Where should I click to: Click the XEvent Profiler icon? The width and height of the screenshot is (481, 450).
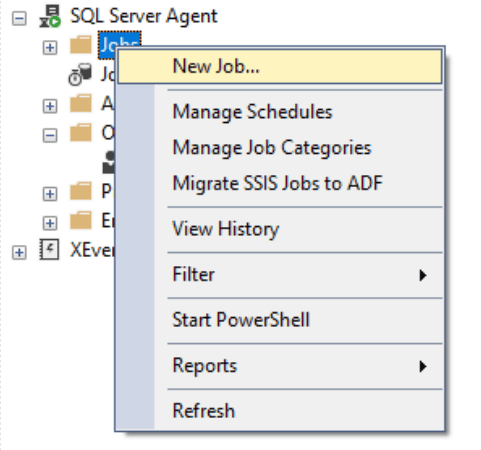point(49,249)
